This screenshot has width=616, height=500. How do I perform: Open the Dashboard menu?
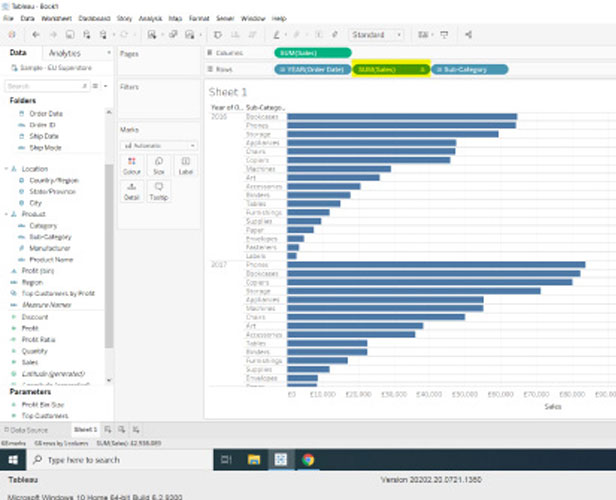click(94, 18)
